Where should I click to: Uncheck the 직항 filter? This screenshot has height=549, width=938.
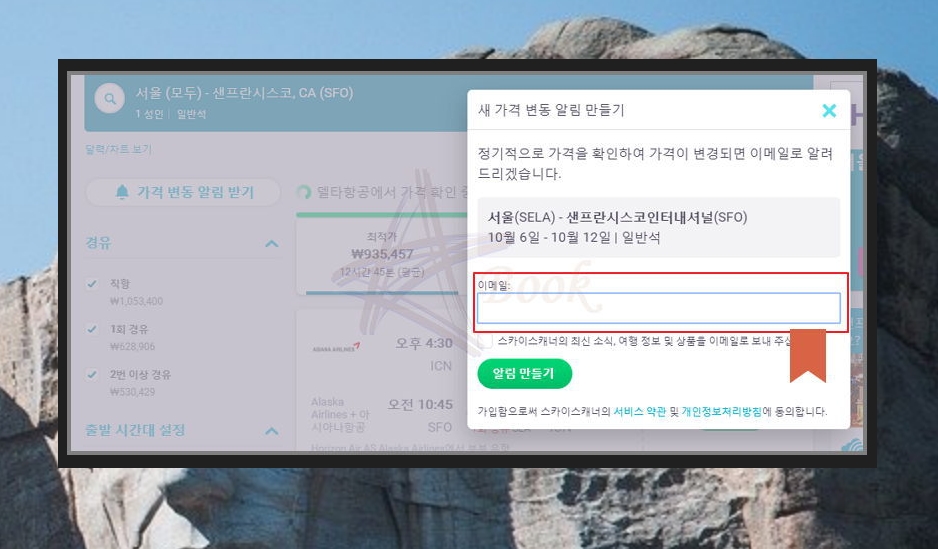pyautogui.click(x=92, y=283)
